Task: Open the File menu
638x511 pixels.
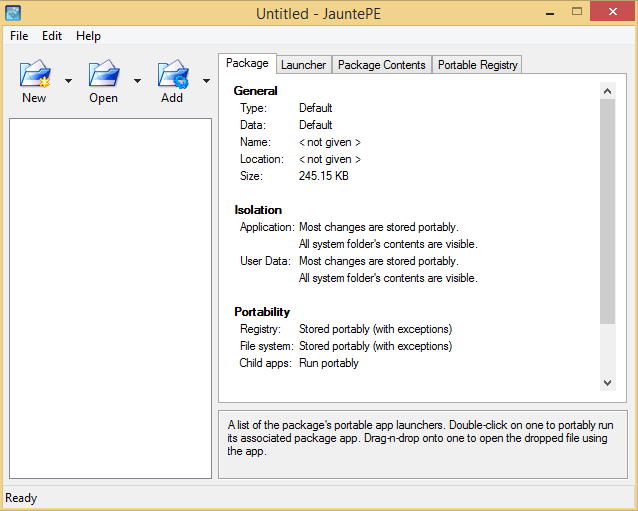Action: [x=19, y=36]
